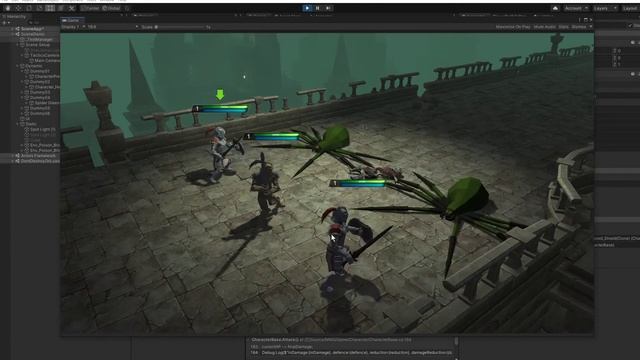Select the Move tool
640x360 pixels.
(x=18, y=8)
